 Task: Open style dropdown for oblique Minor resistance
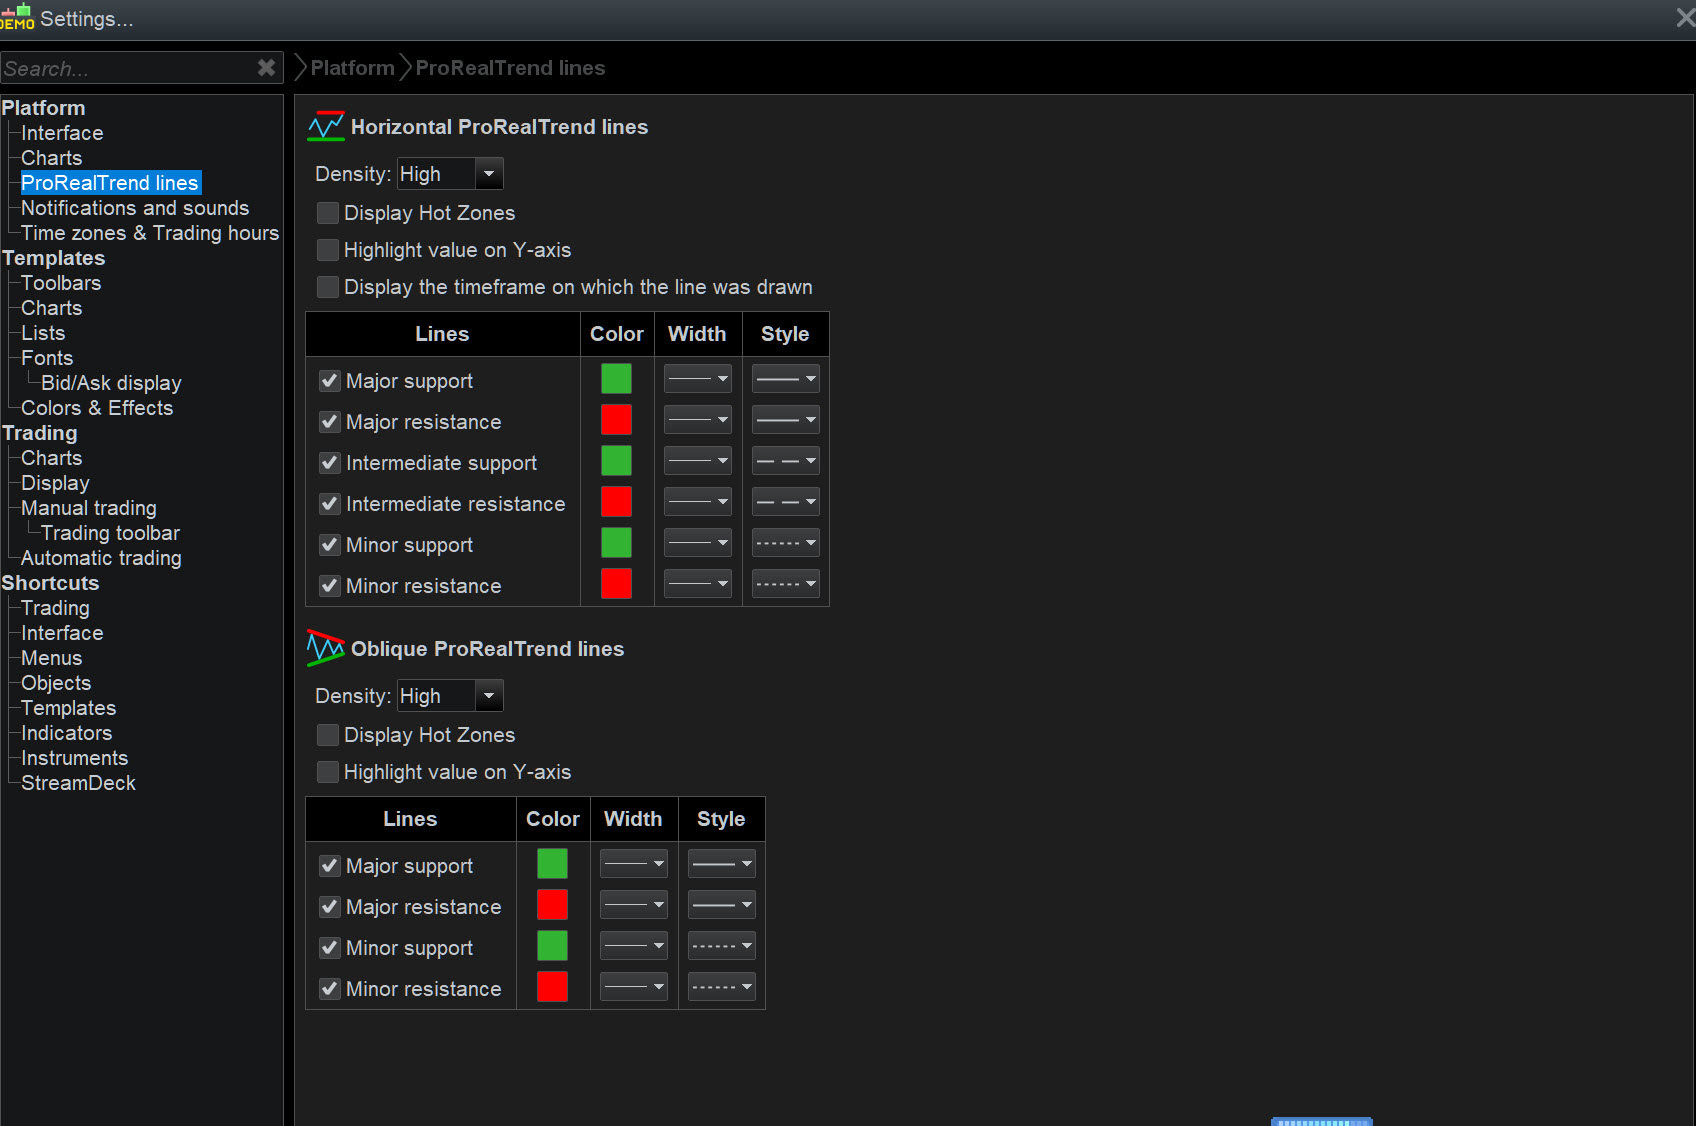click(x=722, y=987)
